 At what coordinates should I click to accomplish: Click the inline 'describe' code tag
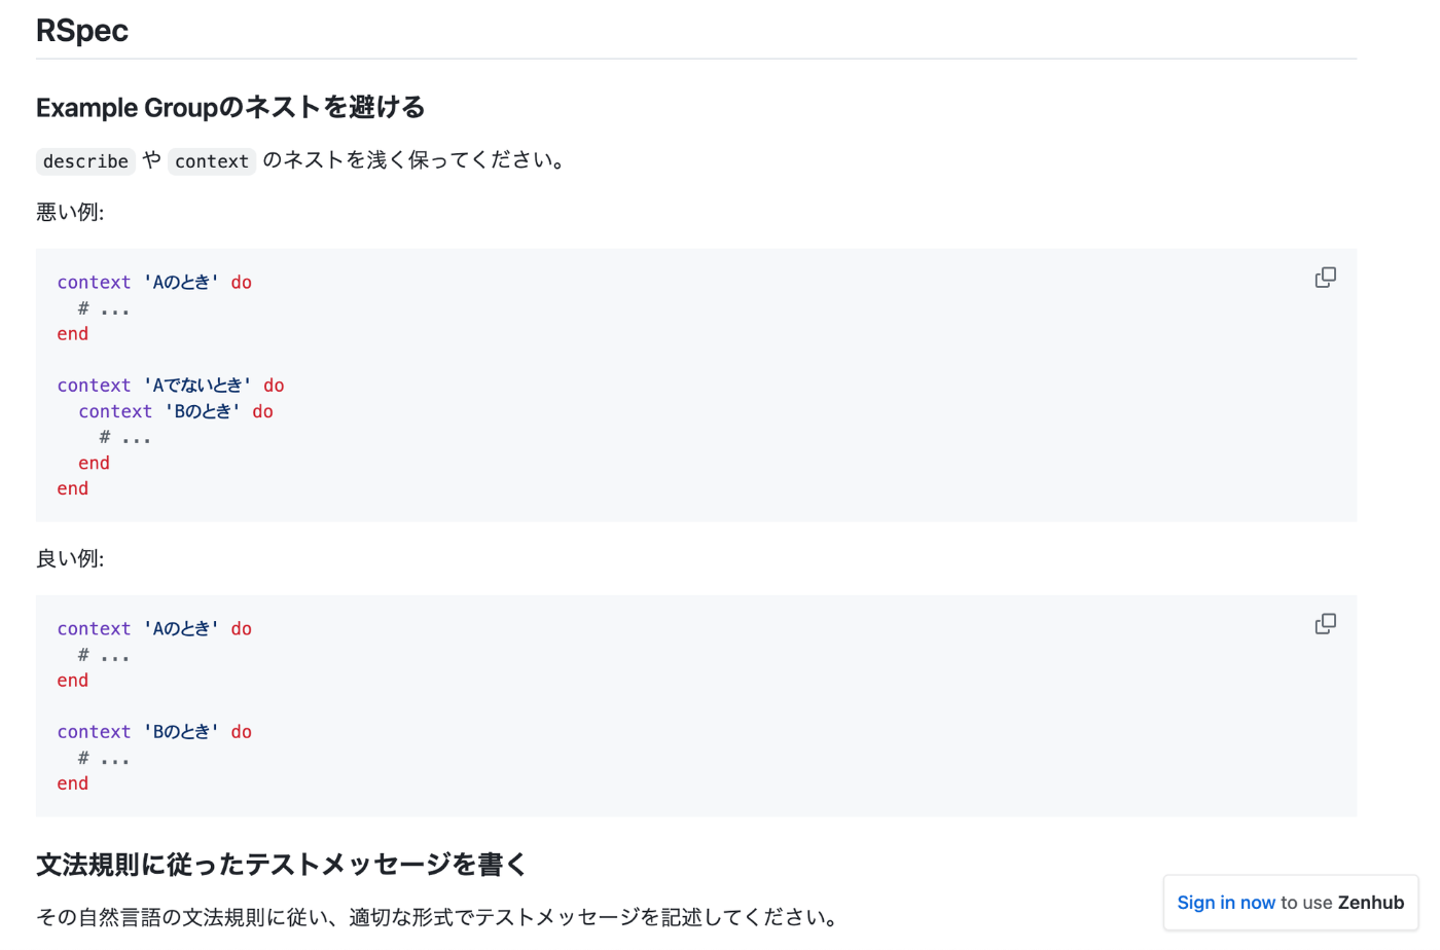pyautogui.click(x=85, y=161)
